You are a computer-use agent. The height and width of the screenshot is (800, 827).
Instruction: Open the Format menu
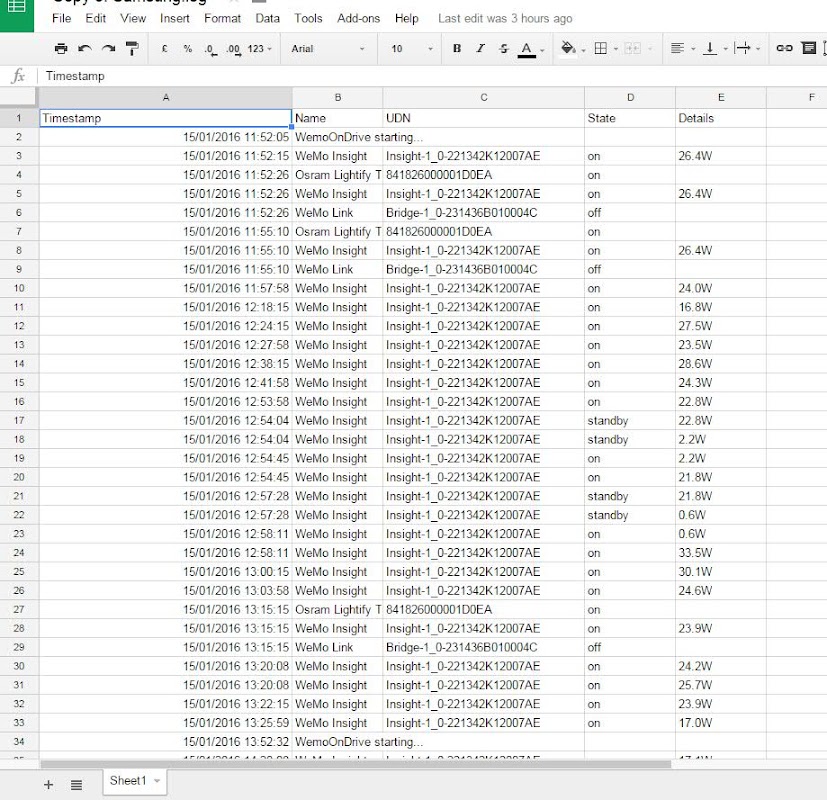223,18
